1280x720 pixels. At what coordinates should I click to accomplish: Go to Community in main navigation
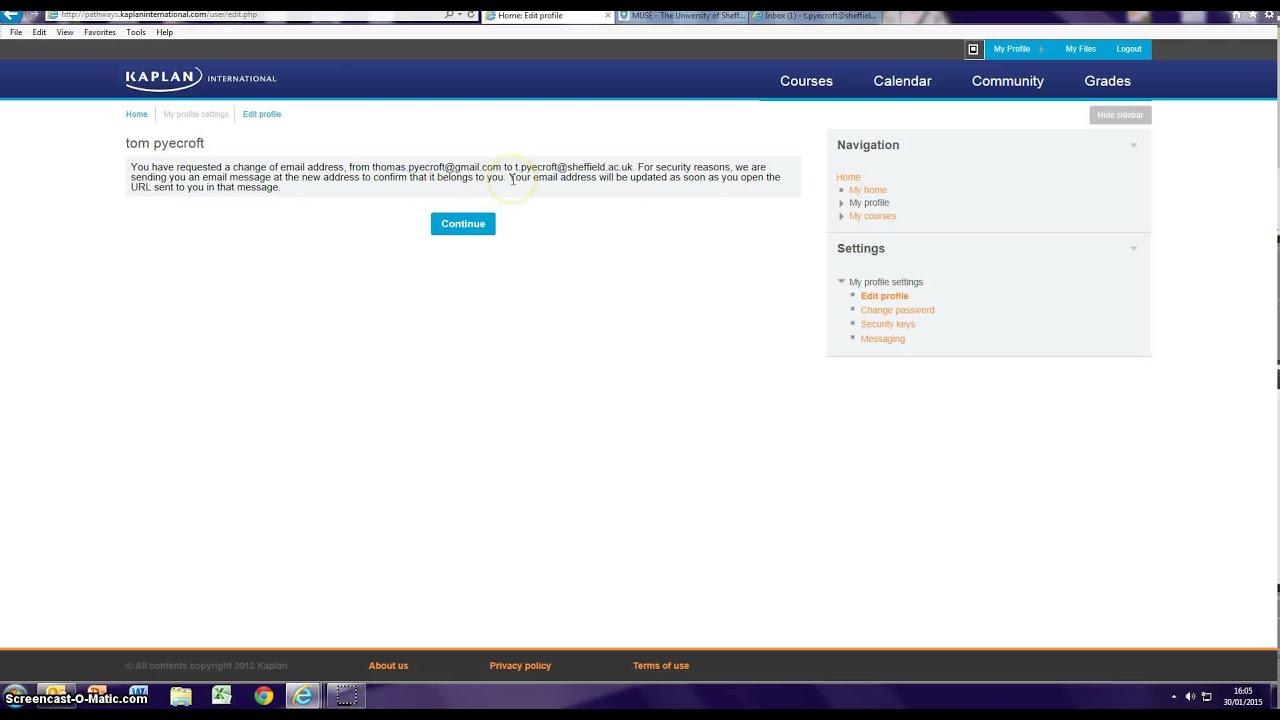point(1008,81)
